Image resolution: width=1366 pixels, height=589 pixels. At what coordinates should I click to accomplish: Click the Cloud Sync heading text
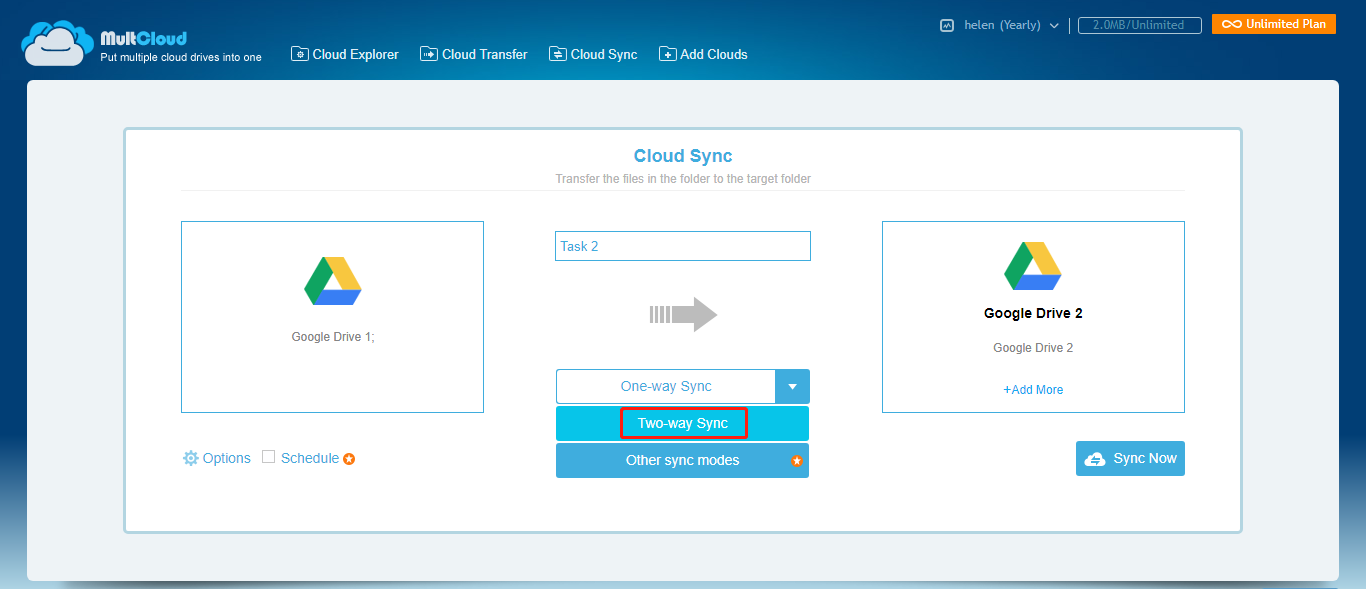683,156
